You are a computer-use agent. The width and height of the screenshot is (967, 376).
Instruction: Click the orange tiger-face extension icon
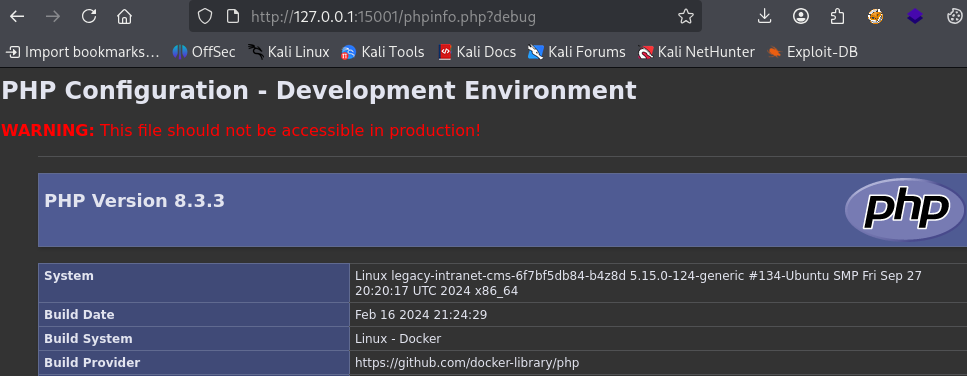pyautogui.click(x=875, y=17)
